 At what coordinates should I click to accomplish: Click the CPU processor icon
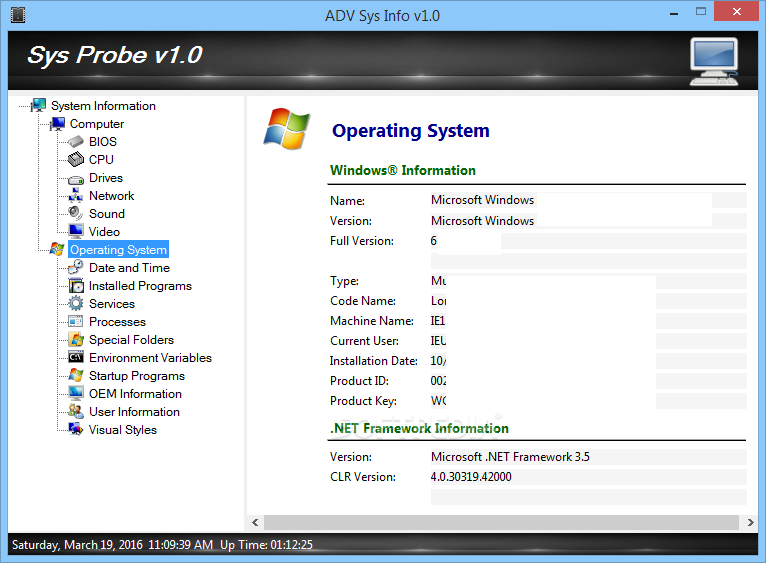point(76,159)
